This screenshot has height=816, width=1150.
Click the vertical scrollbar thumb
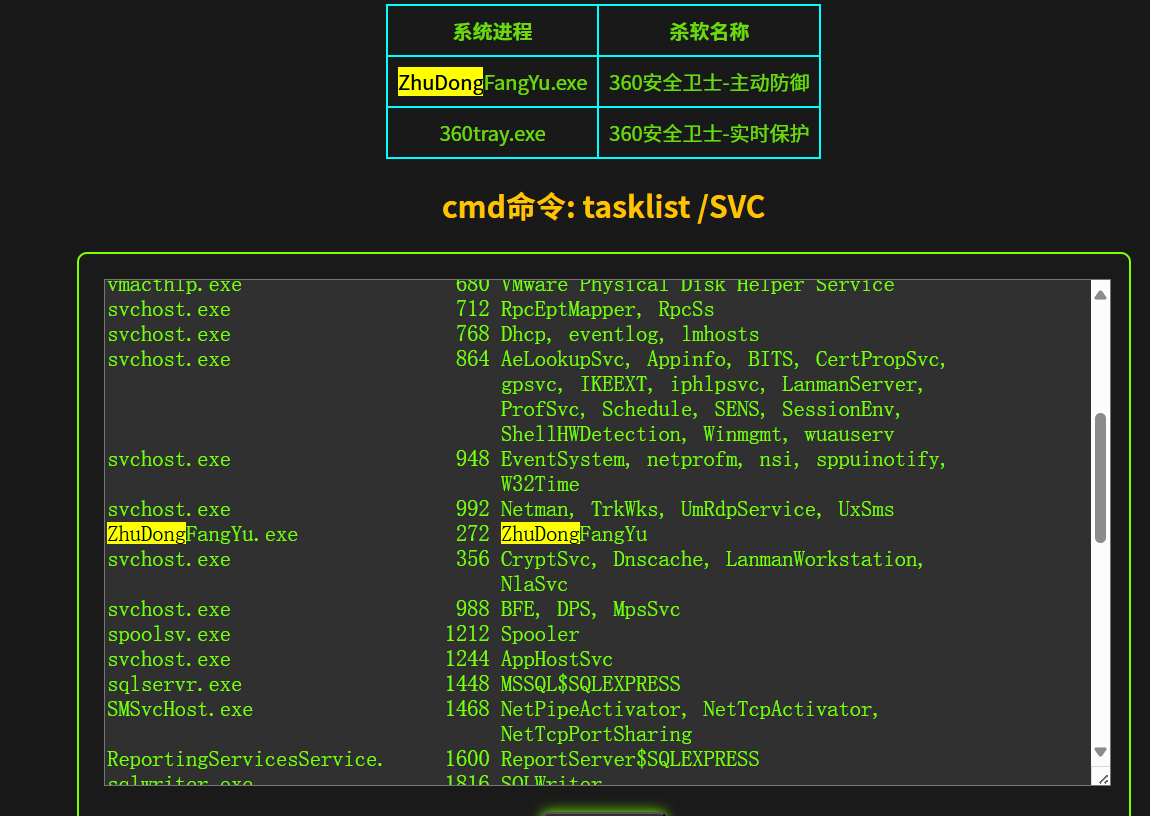coord(1100,478)
